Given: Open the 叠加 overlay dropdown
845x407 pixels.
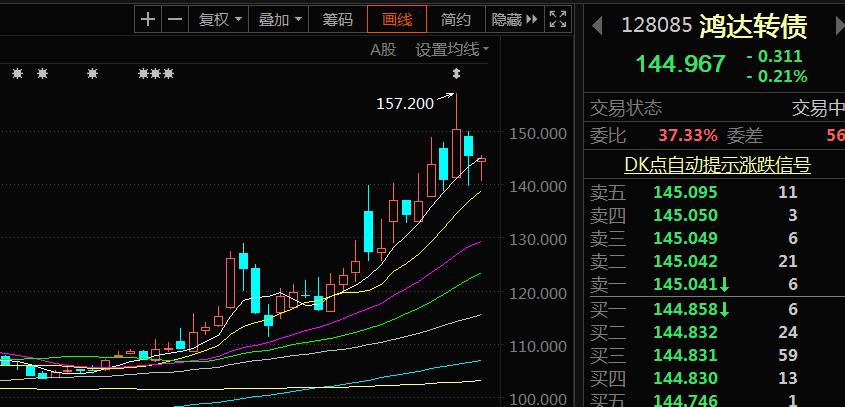Looking at the screenshot, I should [x=279, y=20].
